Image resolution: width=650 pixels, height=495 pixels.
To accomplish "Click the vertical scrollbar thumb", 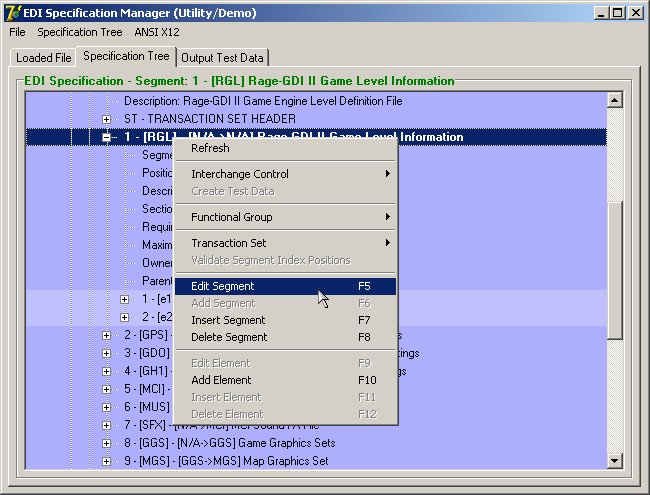I will point(615,271).
